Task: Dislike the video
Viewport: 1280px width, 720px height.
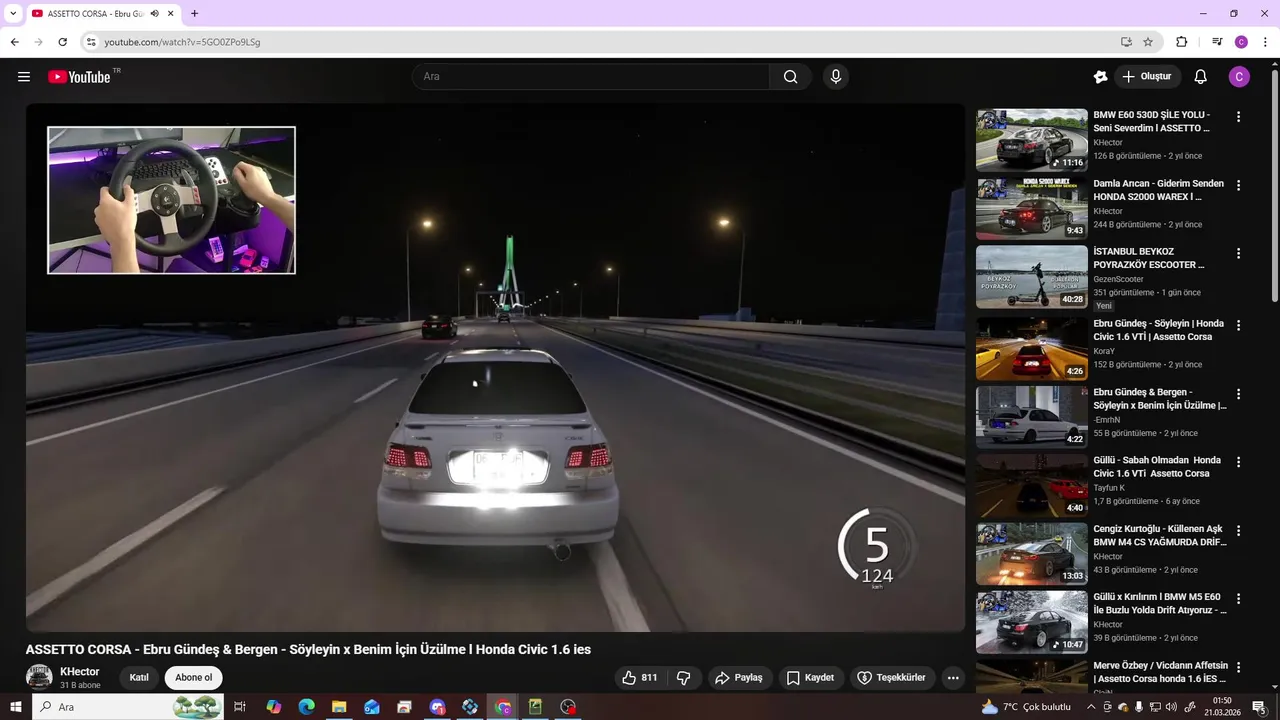Action: (x=684, y=678)
